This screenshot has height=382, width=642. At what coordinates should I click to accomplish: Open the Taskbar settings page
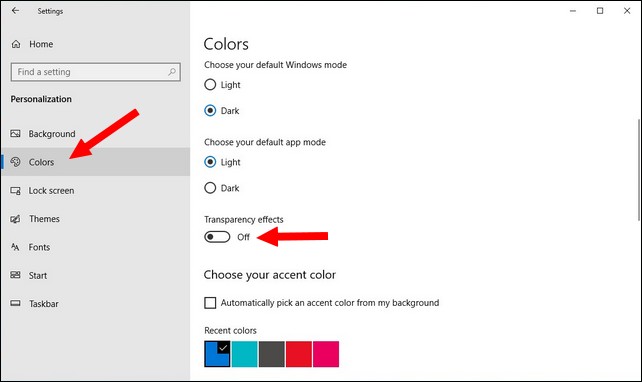point(95,303)
